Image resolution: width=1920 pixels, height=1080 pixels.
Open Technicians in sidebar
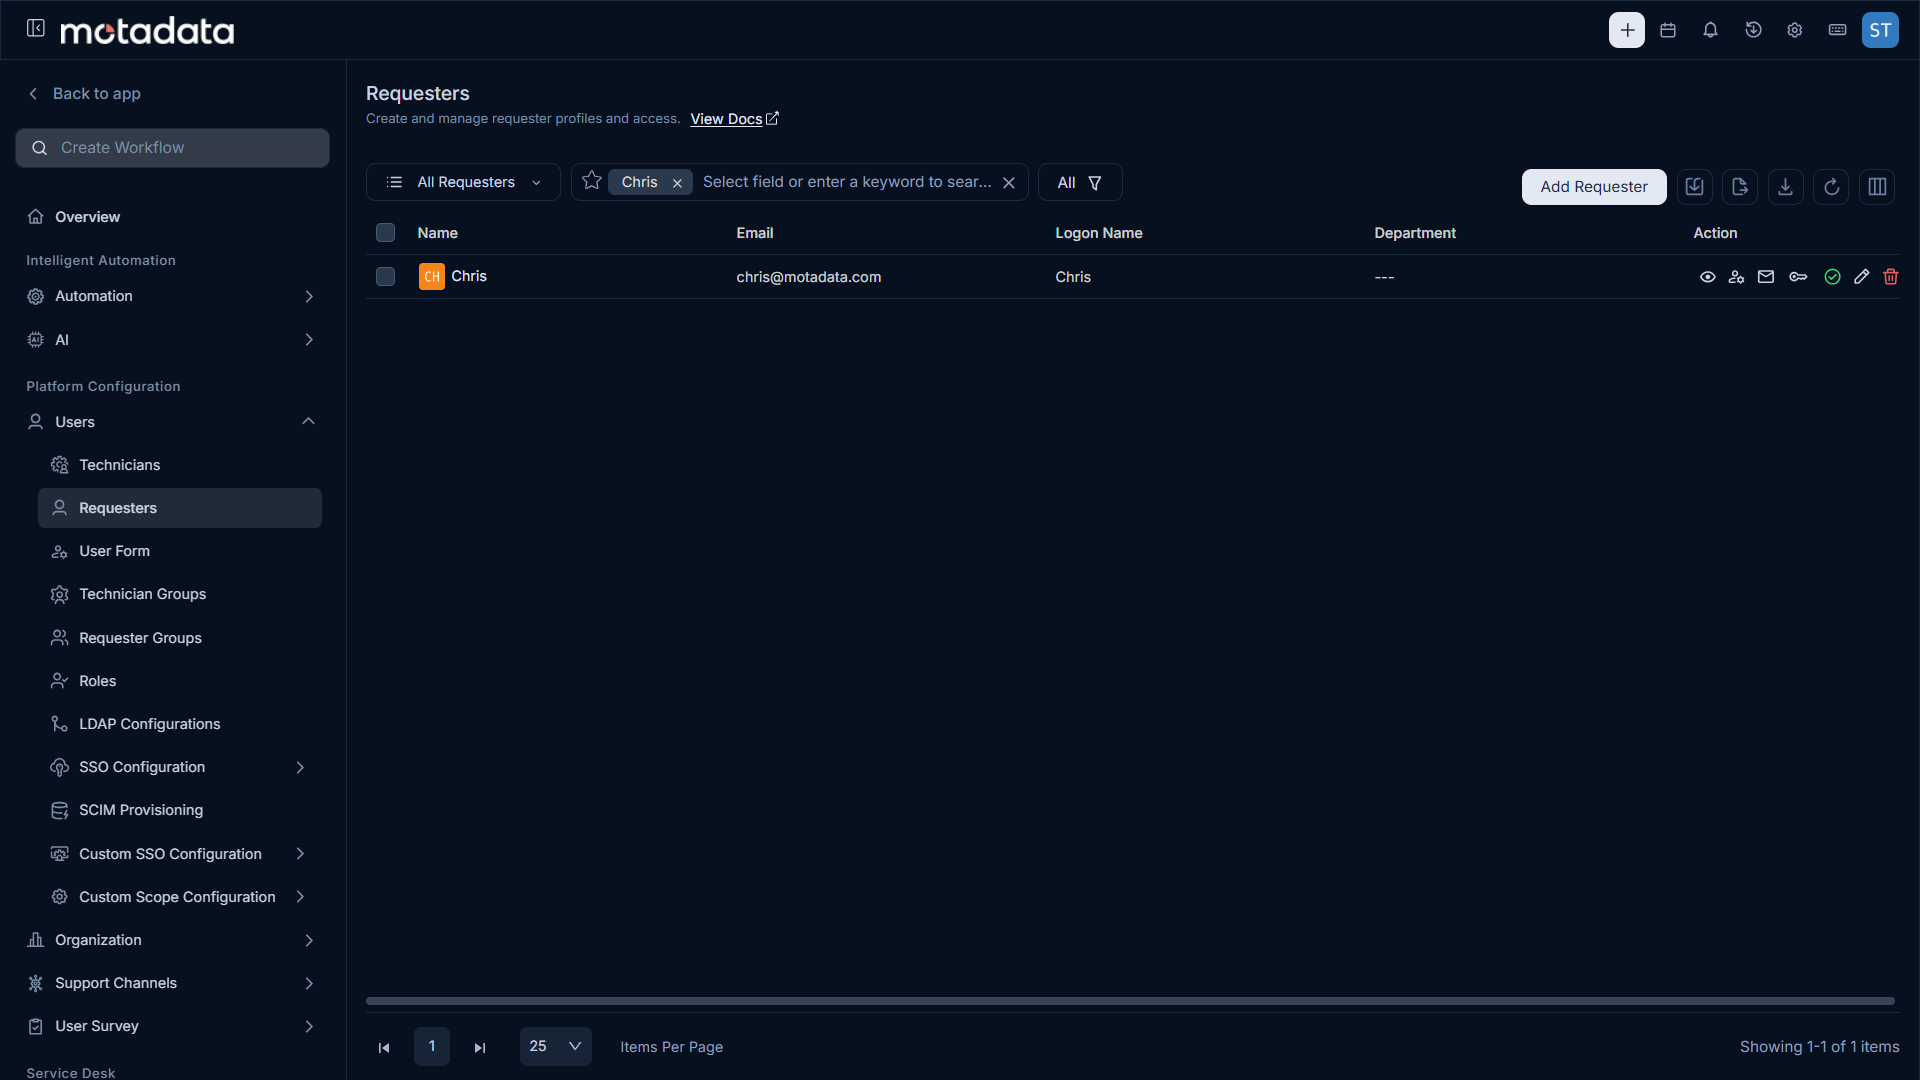180,465
